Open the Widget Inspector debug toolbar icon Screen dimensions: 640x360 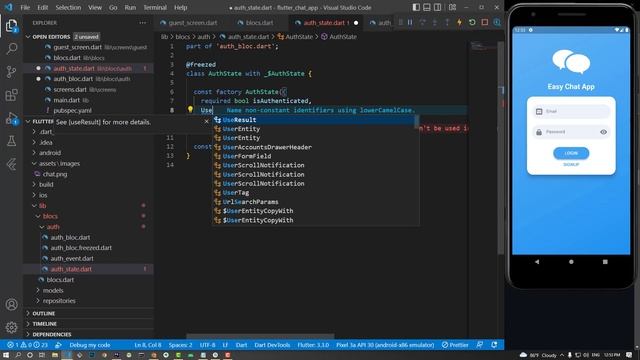[497, 22]
